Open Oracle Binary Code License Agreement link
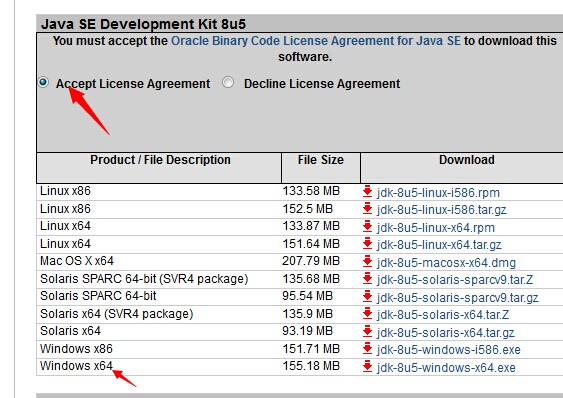The image size is (563, 398). (316, 41)
